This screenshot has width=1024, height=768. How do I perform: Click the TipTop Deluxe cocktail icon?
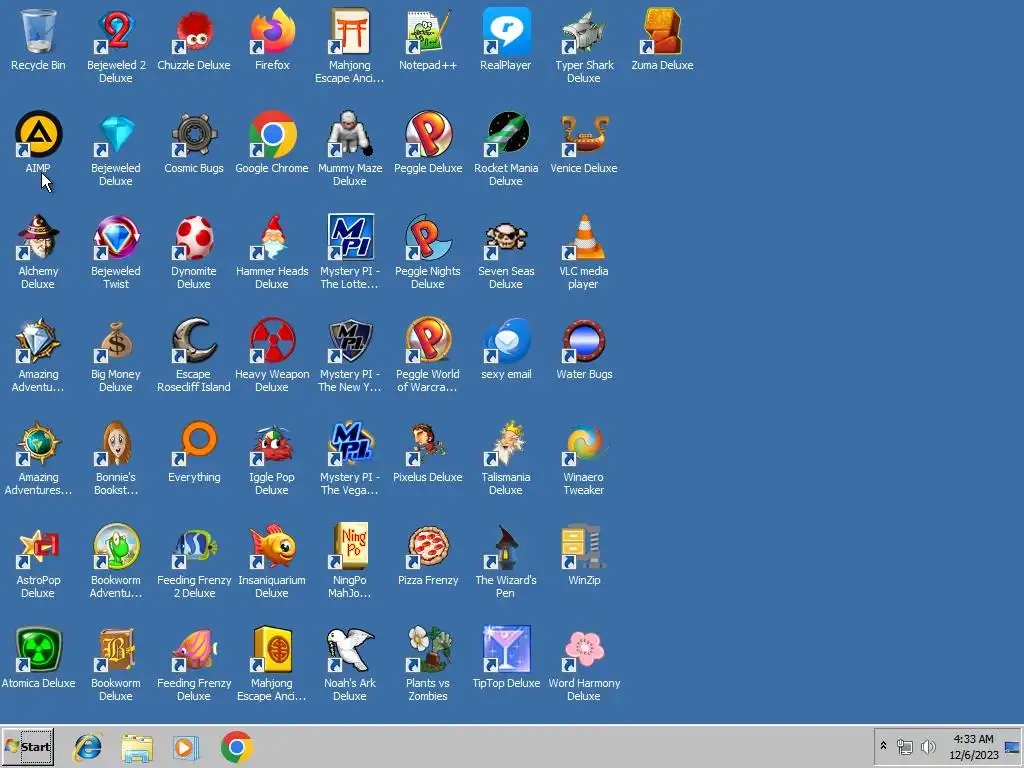point(505,650)
